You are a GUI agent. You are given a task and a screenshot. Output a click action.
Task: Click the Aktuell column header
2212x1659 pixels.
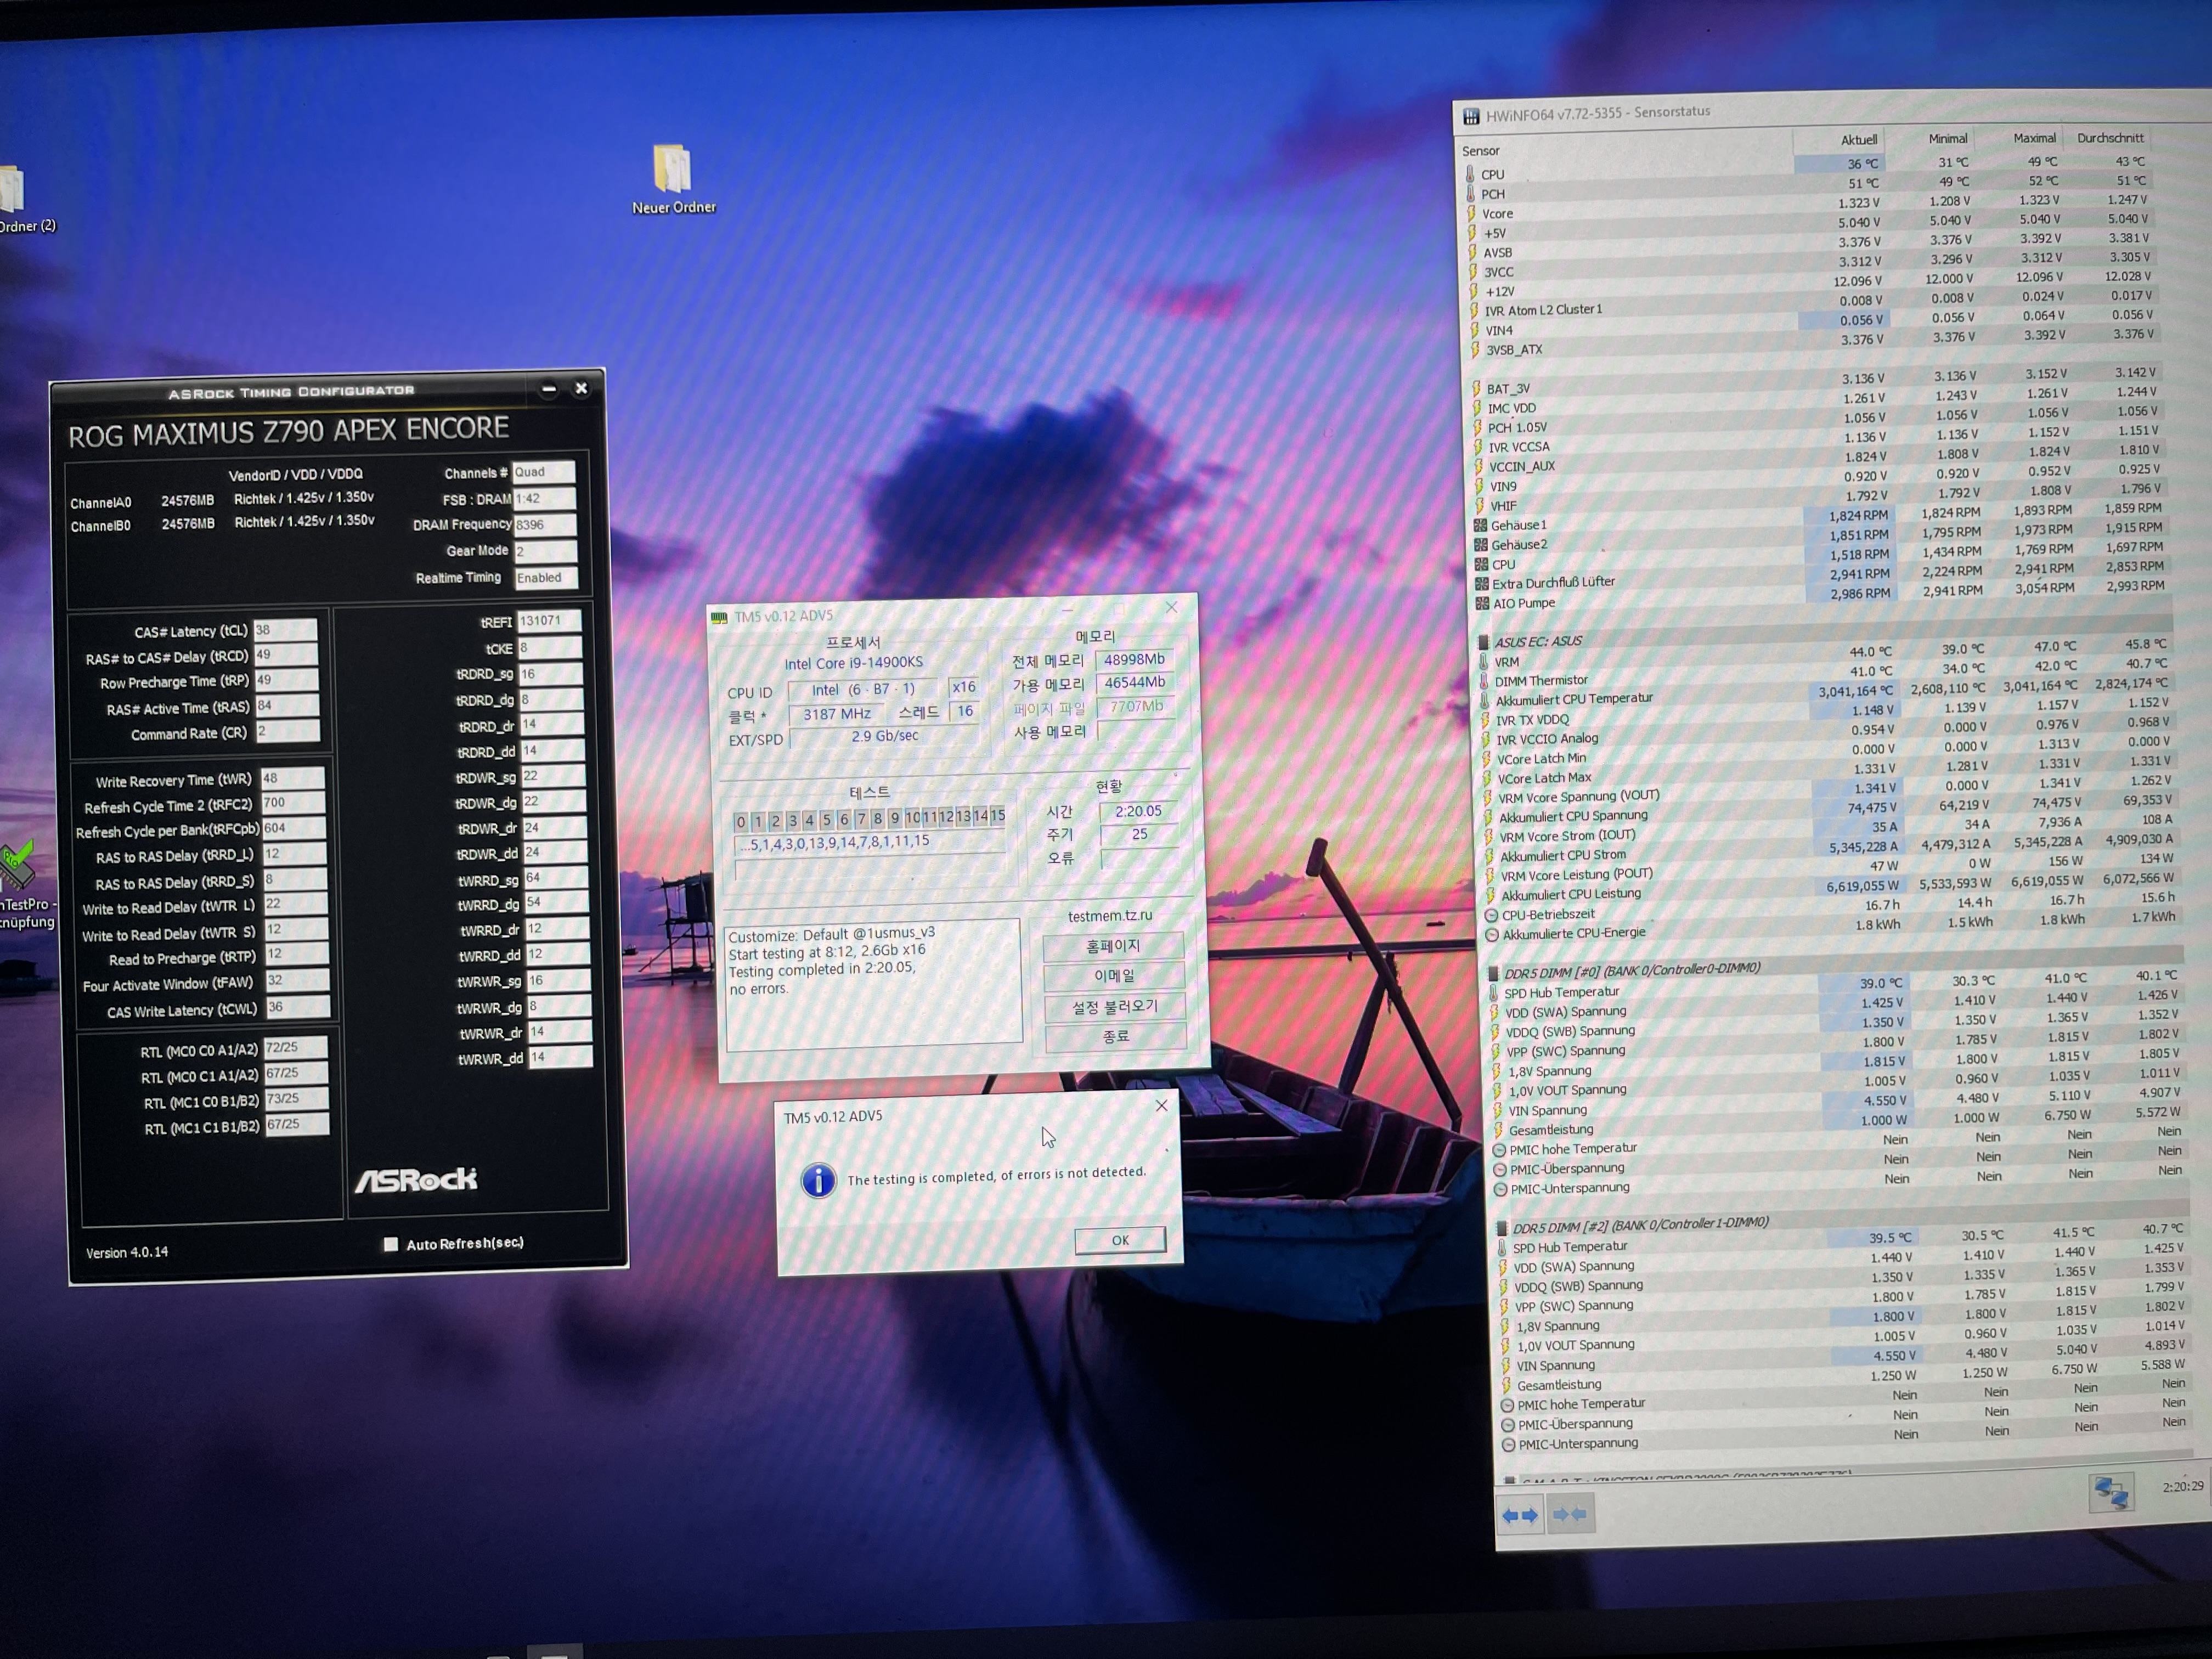tap(1858, 140)
